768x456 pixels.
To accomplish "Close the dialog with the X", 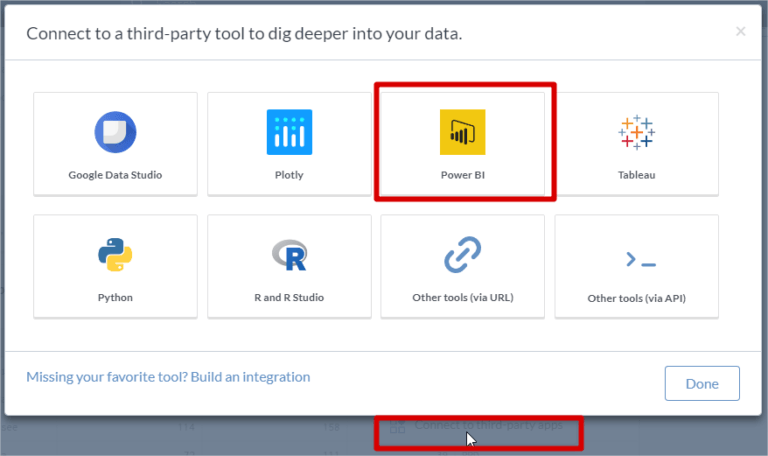I will [x=741, y=32].
